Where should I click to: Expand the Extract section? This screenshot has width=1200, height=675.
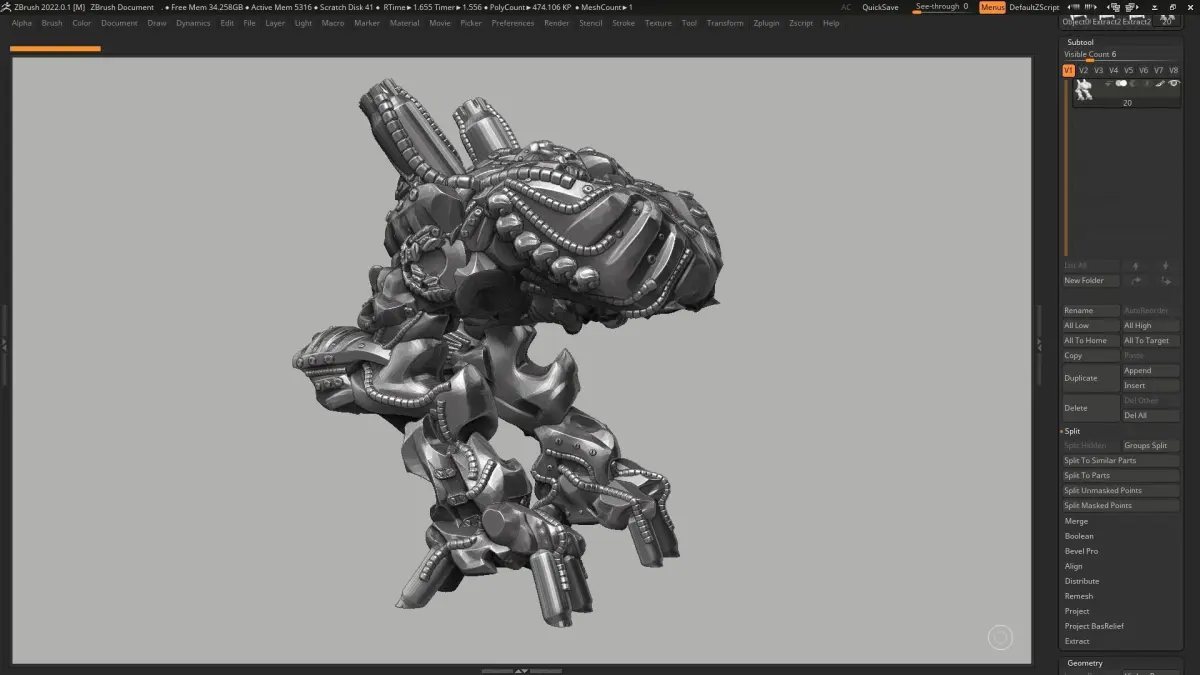tap(1077, 641)
